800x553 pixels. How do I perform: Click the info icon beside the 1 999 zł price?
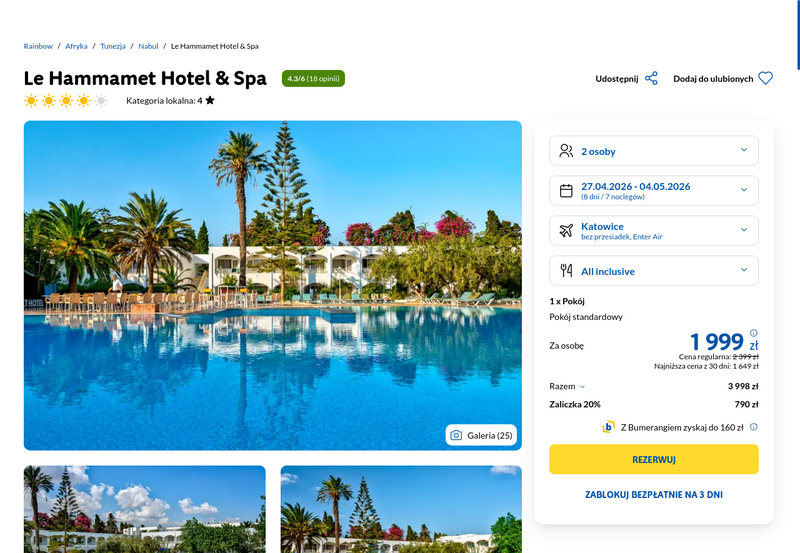(x=754, y=333)
